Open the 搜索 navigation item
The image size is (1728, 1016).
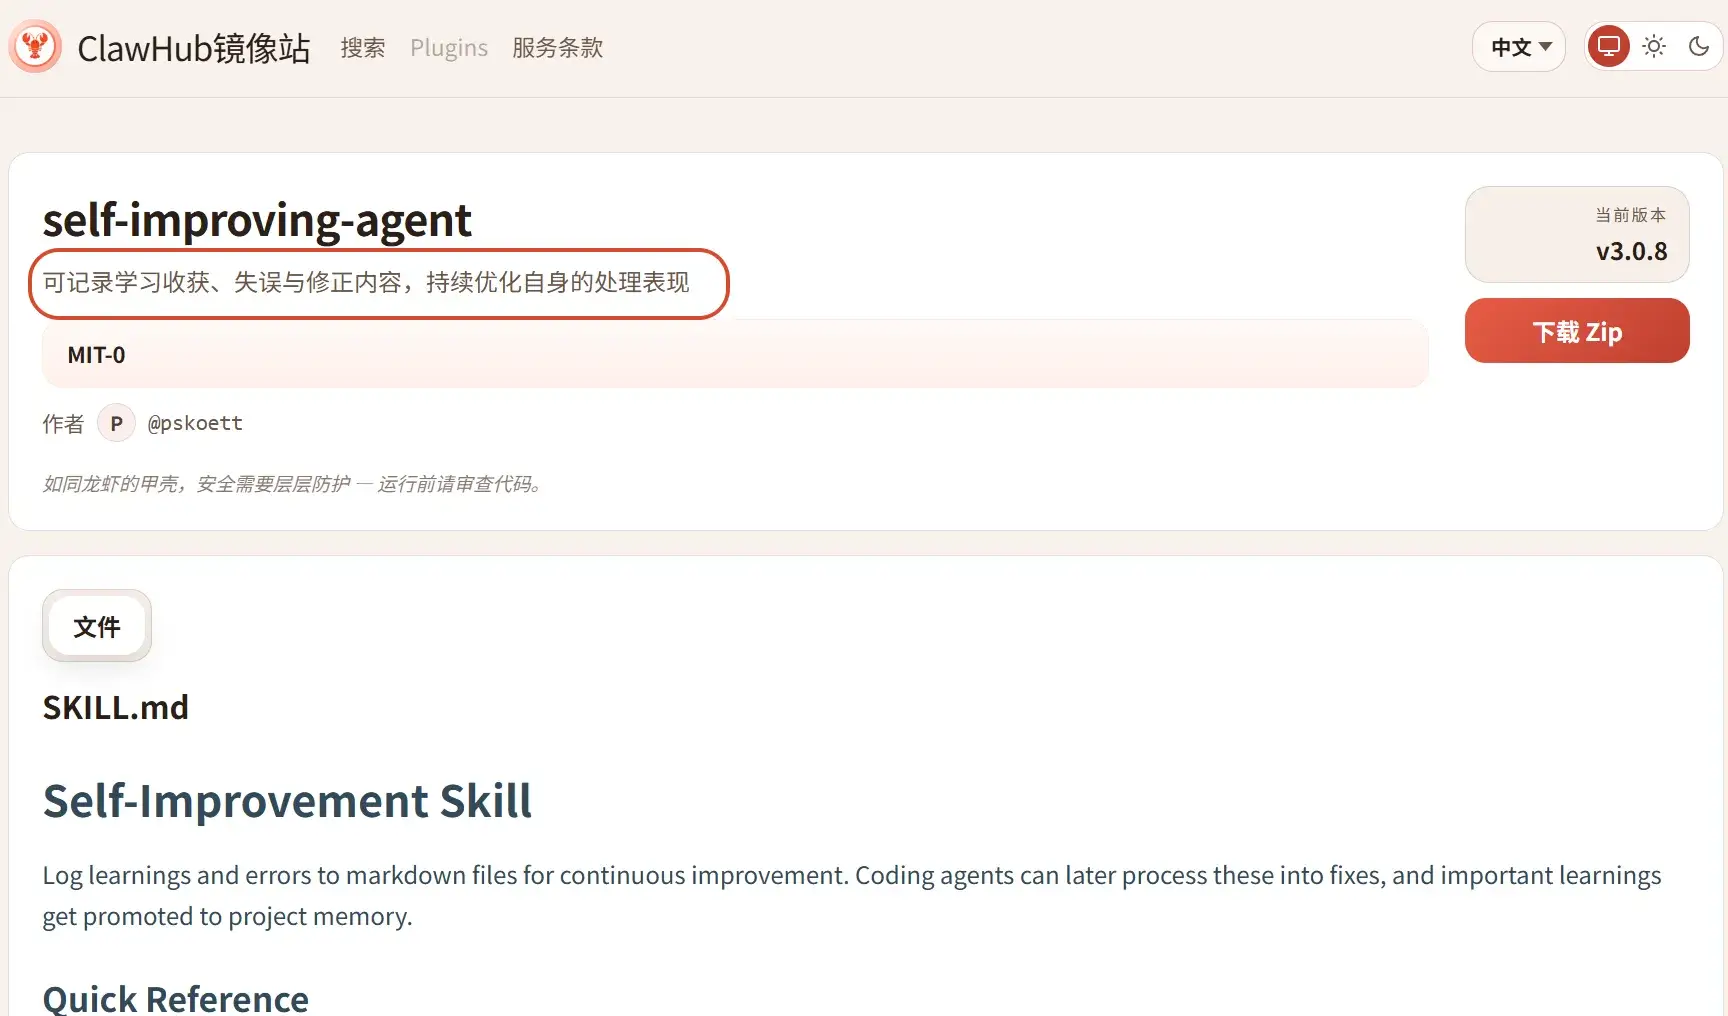(x=362, y=48)
